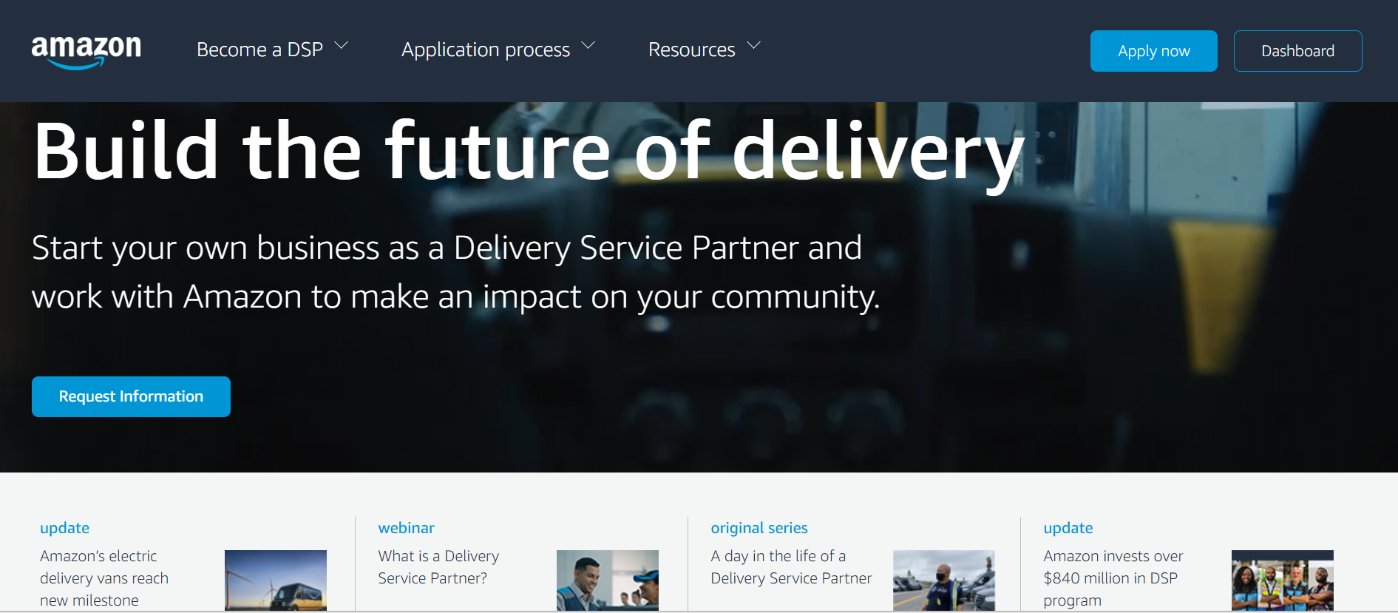1398x613 pixels.
Task: Select Application process in the navigation
Action: tap(485, 49)
